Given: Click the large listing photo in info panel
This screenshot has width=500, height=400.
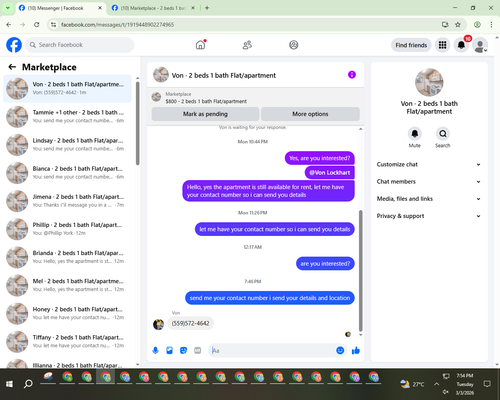Looking at the screenshot, I should [429, 82].
